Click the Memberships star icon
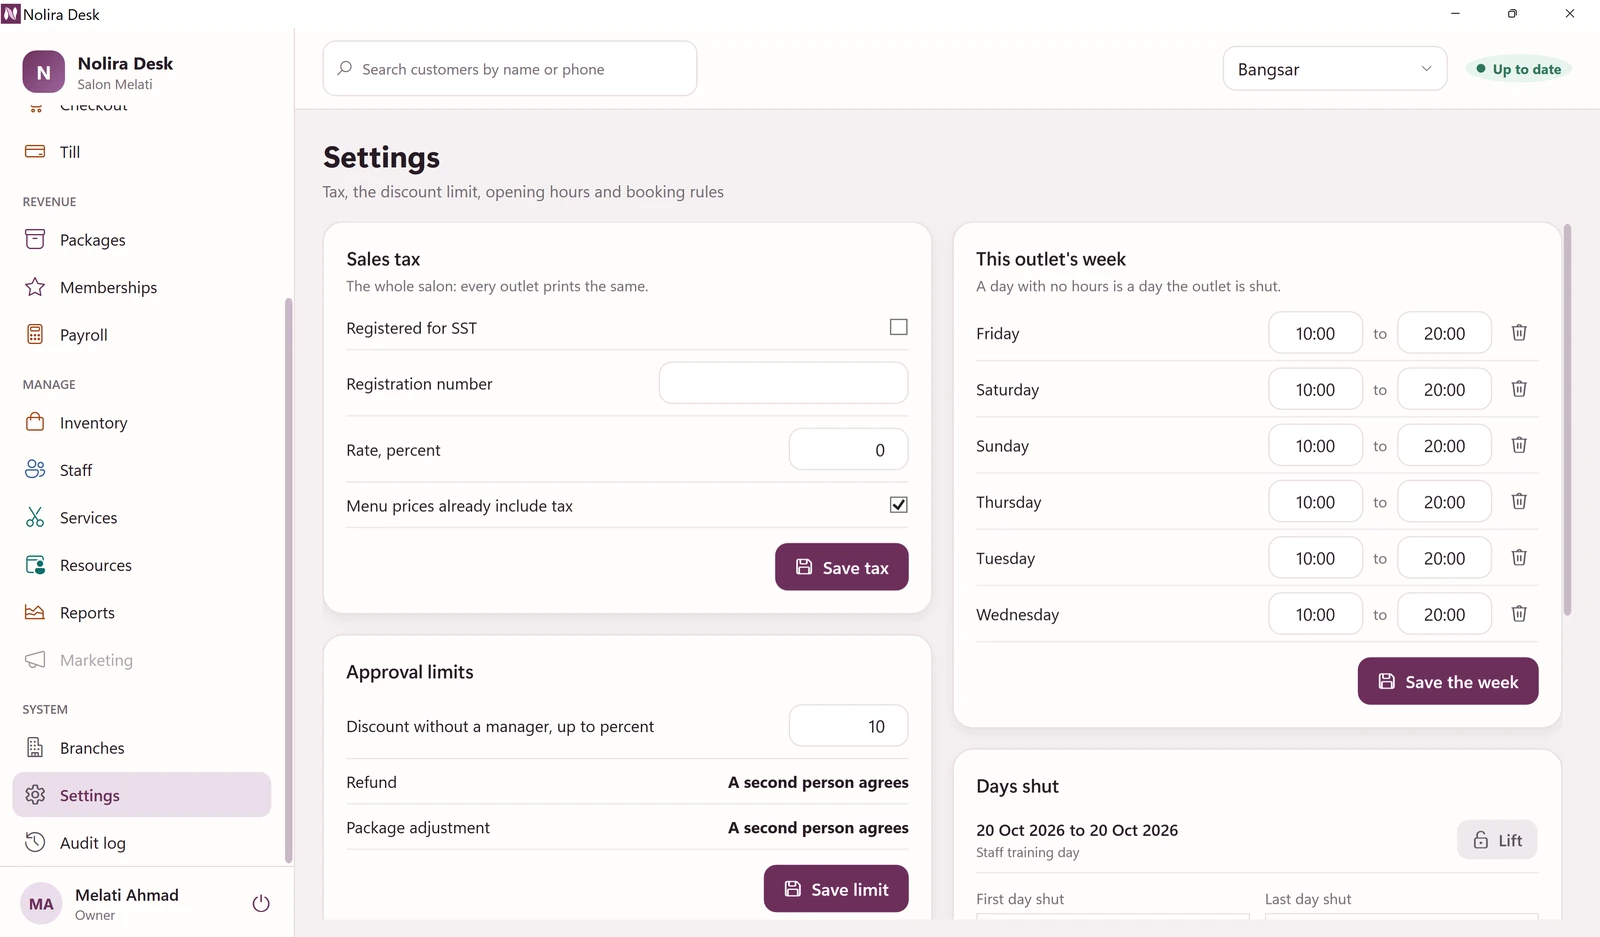The height and width of the screenshot is (937, 1600). [x=35, y=287]
